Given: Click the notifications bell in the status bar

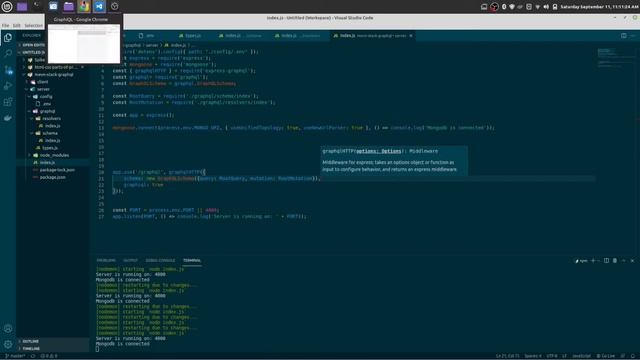Looking at the screenshot, I should [633, 356].
